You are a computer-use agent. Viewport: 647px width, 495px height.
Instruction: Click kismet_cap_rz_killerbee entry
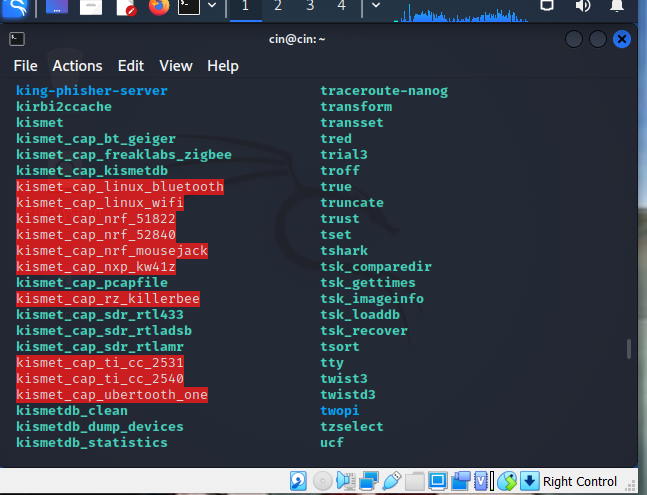point(108,299)
